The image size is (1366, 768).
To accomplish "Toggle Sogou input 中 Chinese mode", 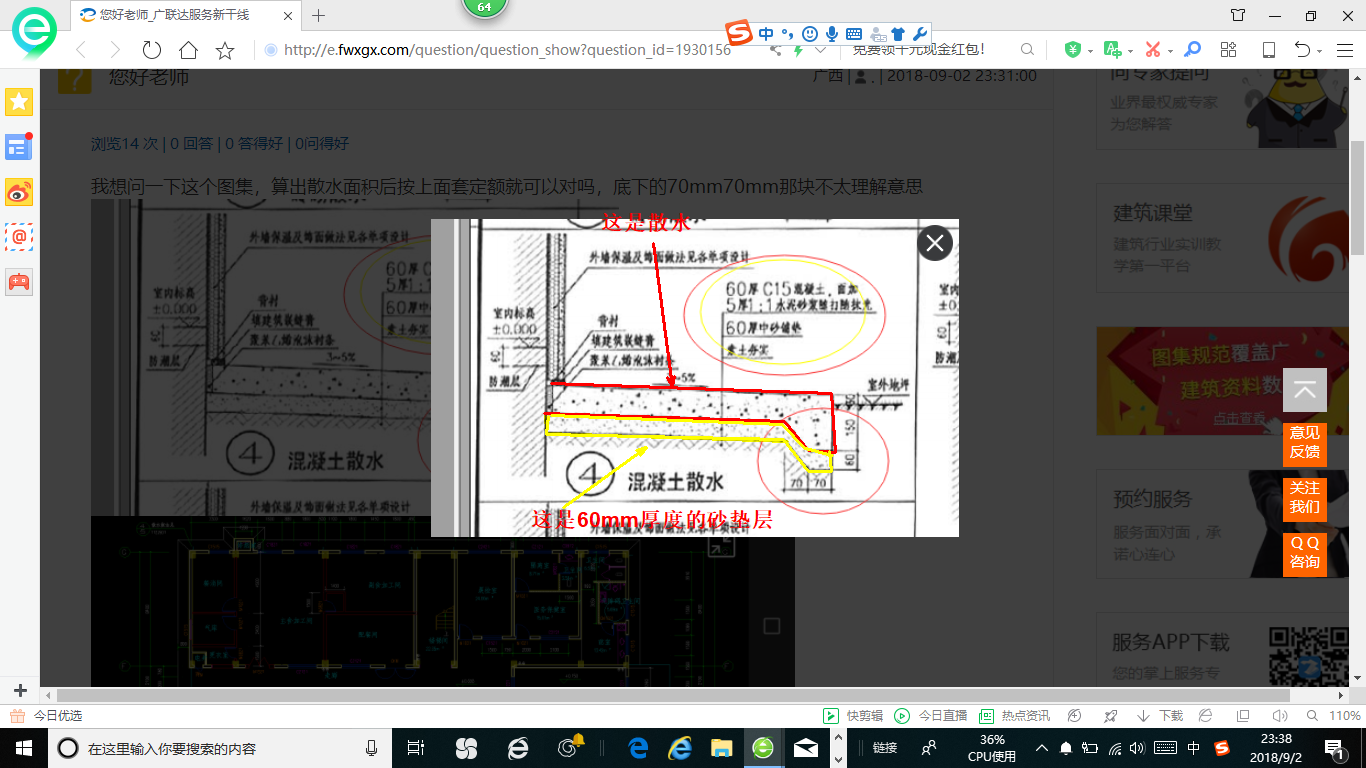I will tap(766, 34).
